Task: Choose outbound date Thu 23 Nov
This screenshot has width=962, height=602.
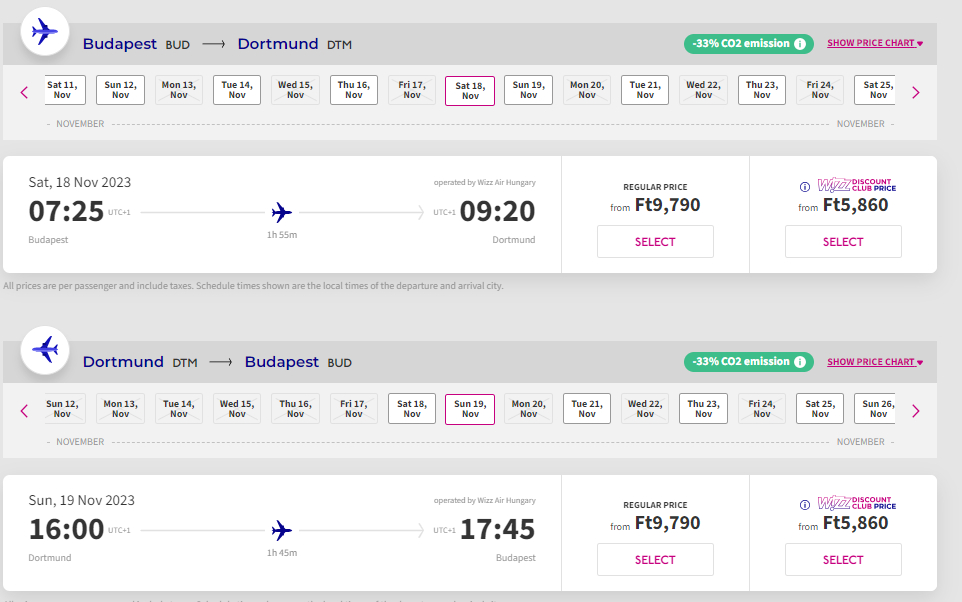Action: tap(761, 90)
